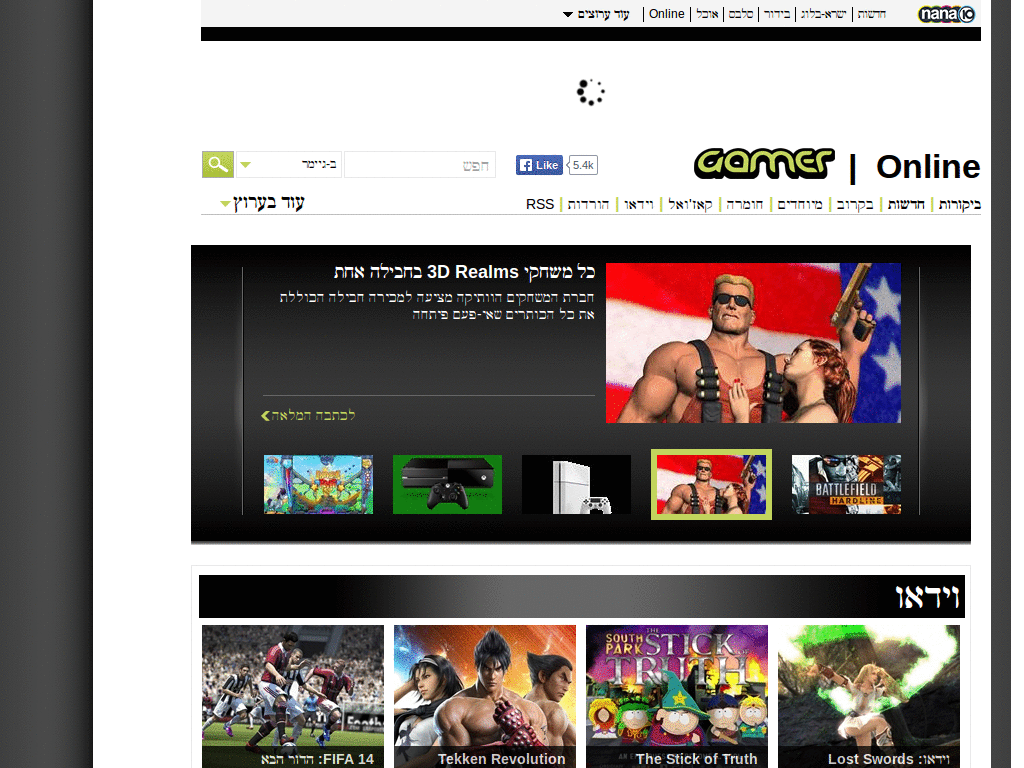Open the מיוחדים specials tab
The width and height of the screenshot is (1024, 768).
pos(800,204)
